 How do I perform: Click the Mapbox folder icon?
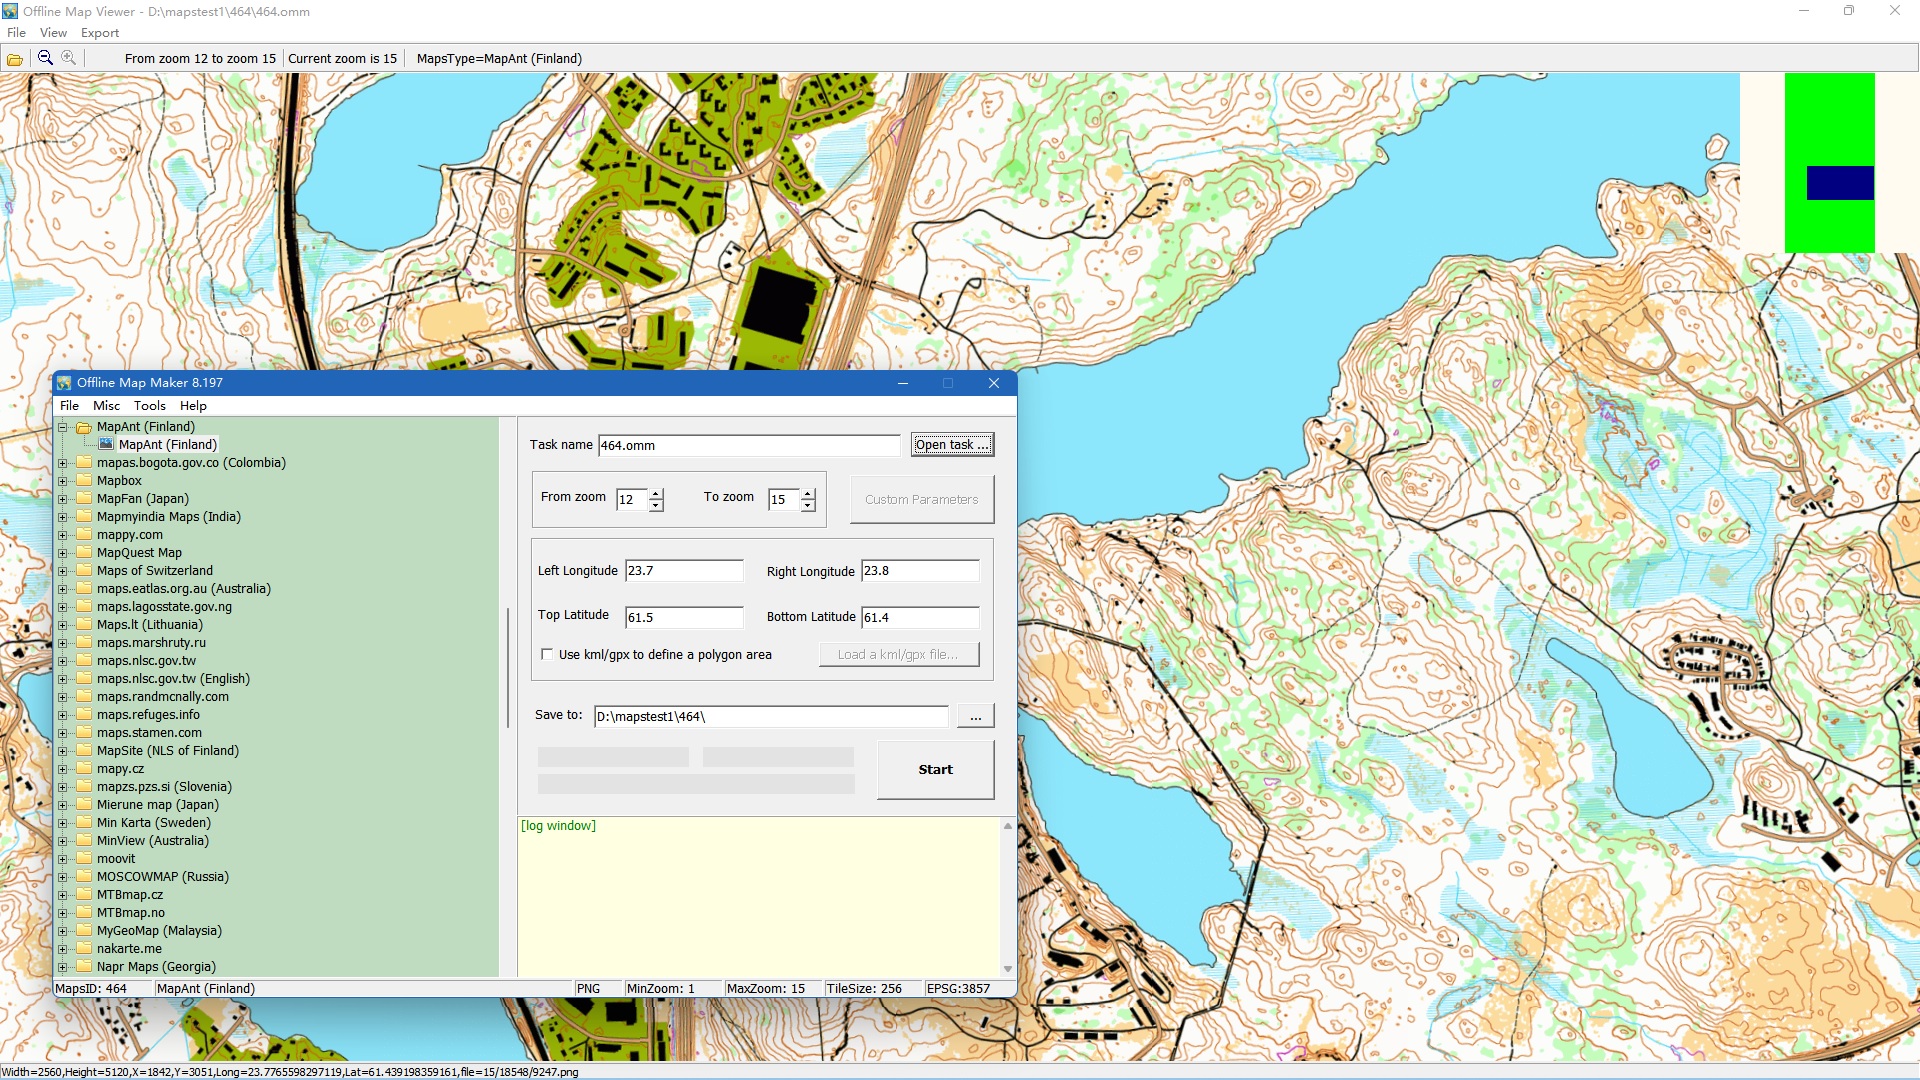85,480
